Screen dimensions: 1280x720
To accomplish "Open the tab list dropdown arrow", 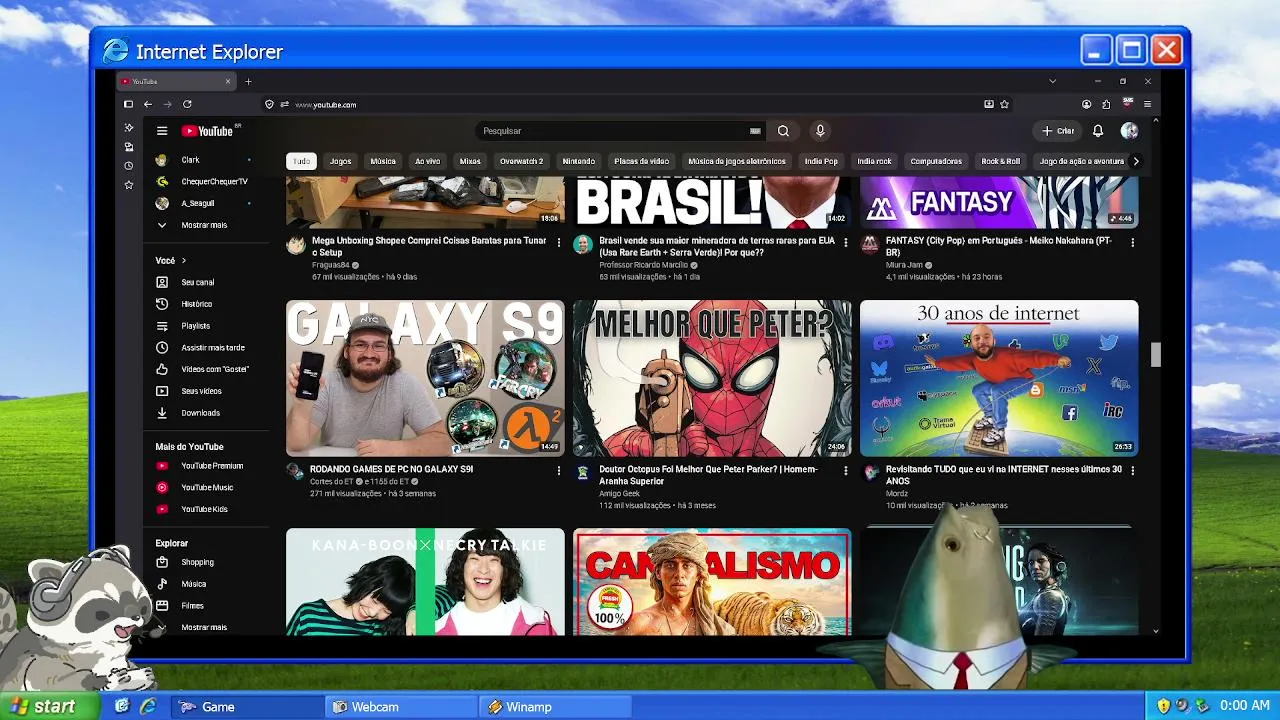I will (x=1052, y=81).
